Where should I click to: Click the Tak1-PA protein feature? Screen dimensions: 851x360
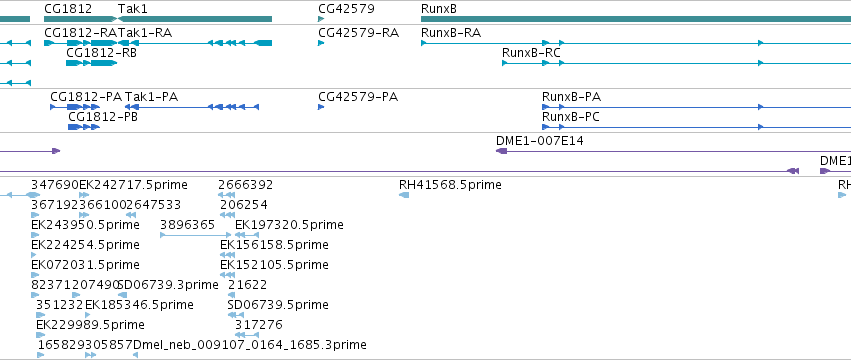tap(192, 107)
